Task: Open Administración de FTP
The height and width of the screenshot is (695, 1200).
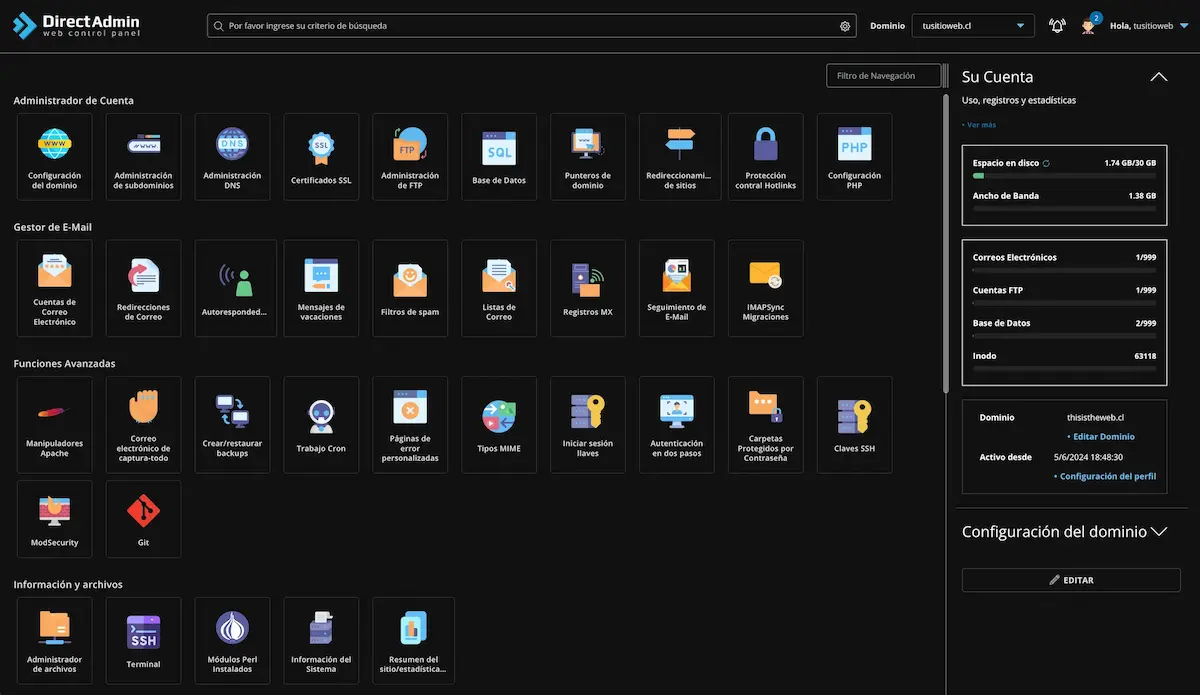Action: [410, 156]
